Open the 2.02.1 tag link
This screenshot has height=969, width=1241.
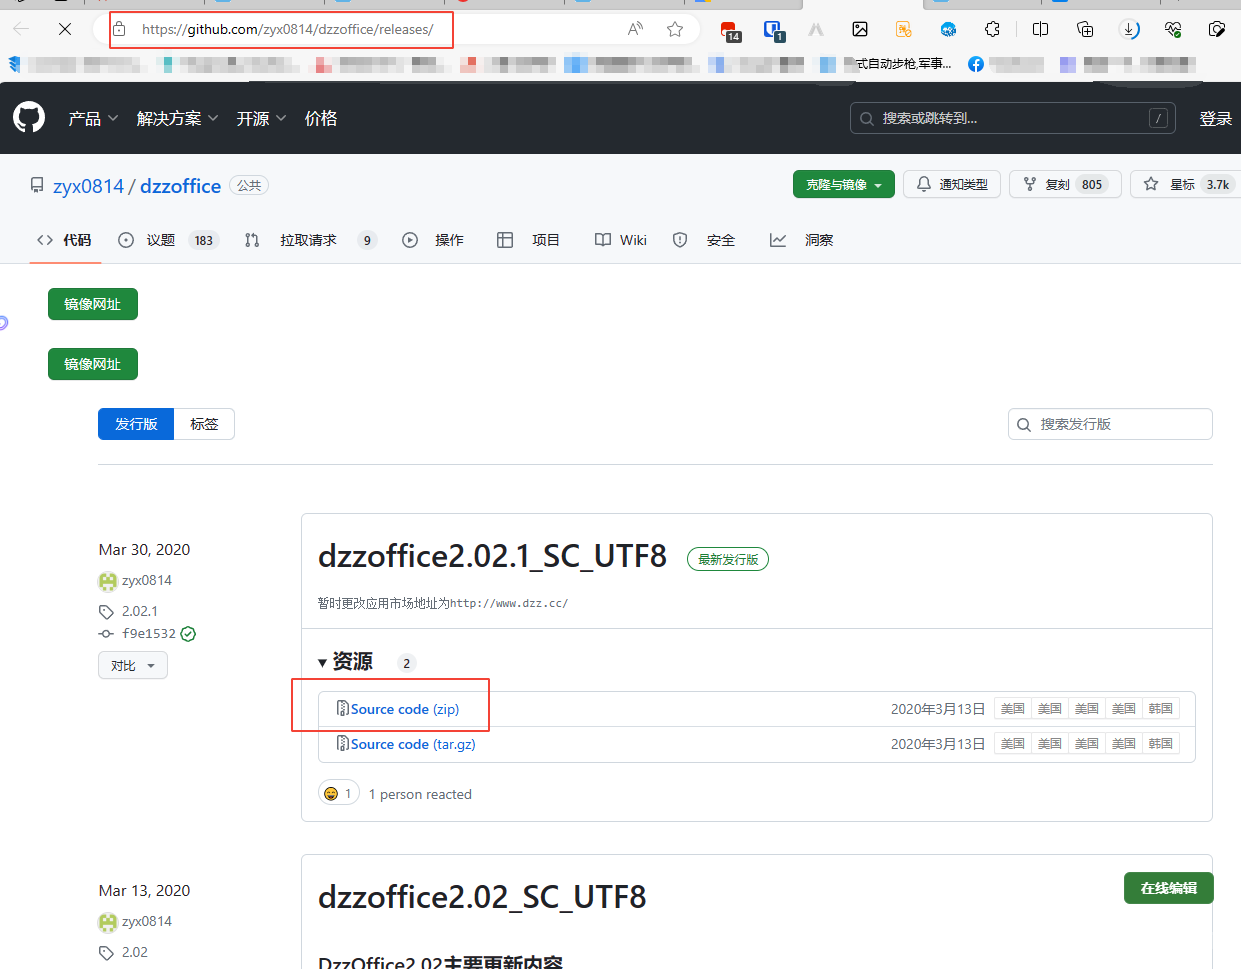point(139,611)
